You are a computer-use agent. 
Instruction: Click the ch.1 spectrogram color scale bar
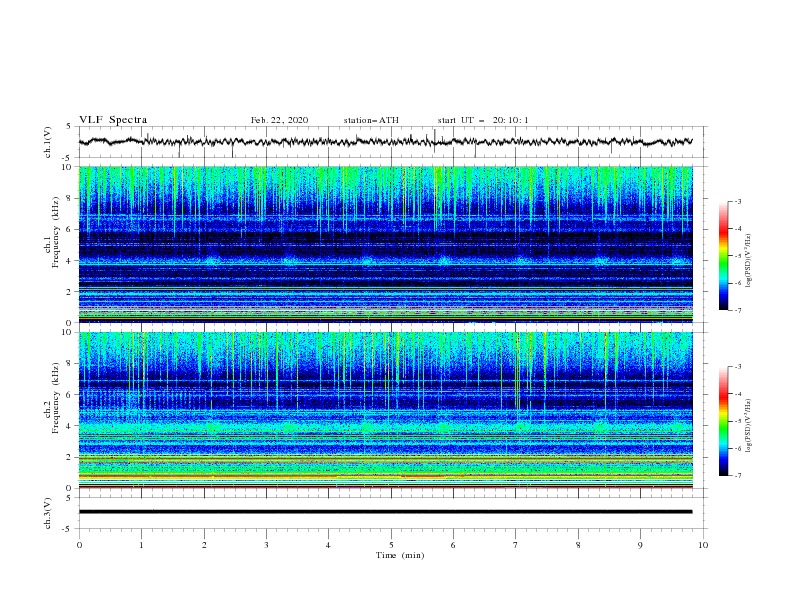point(723,256)
